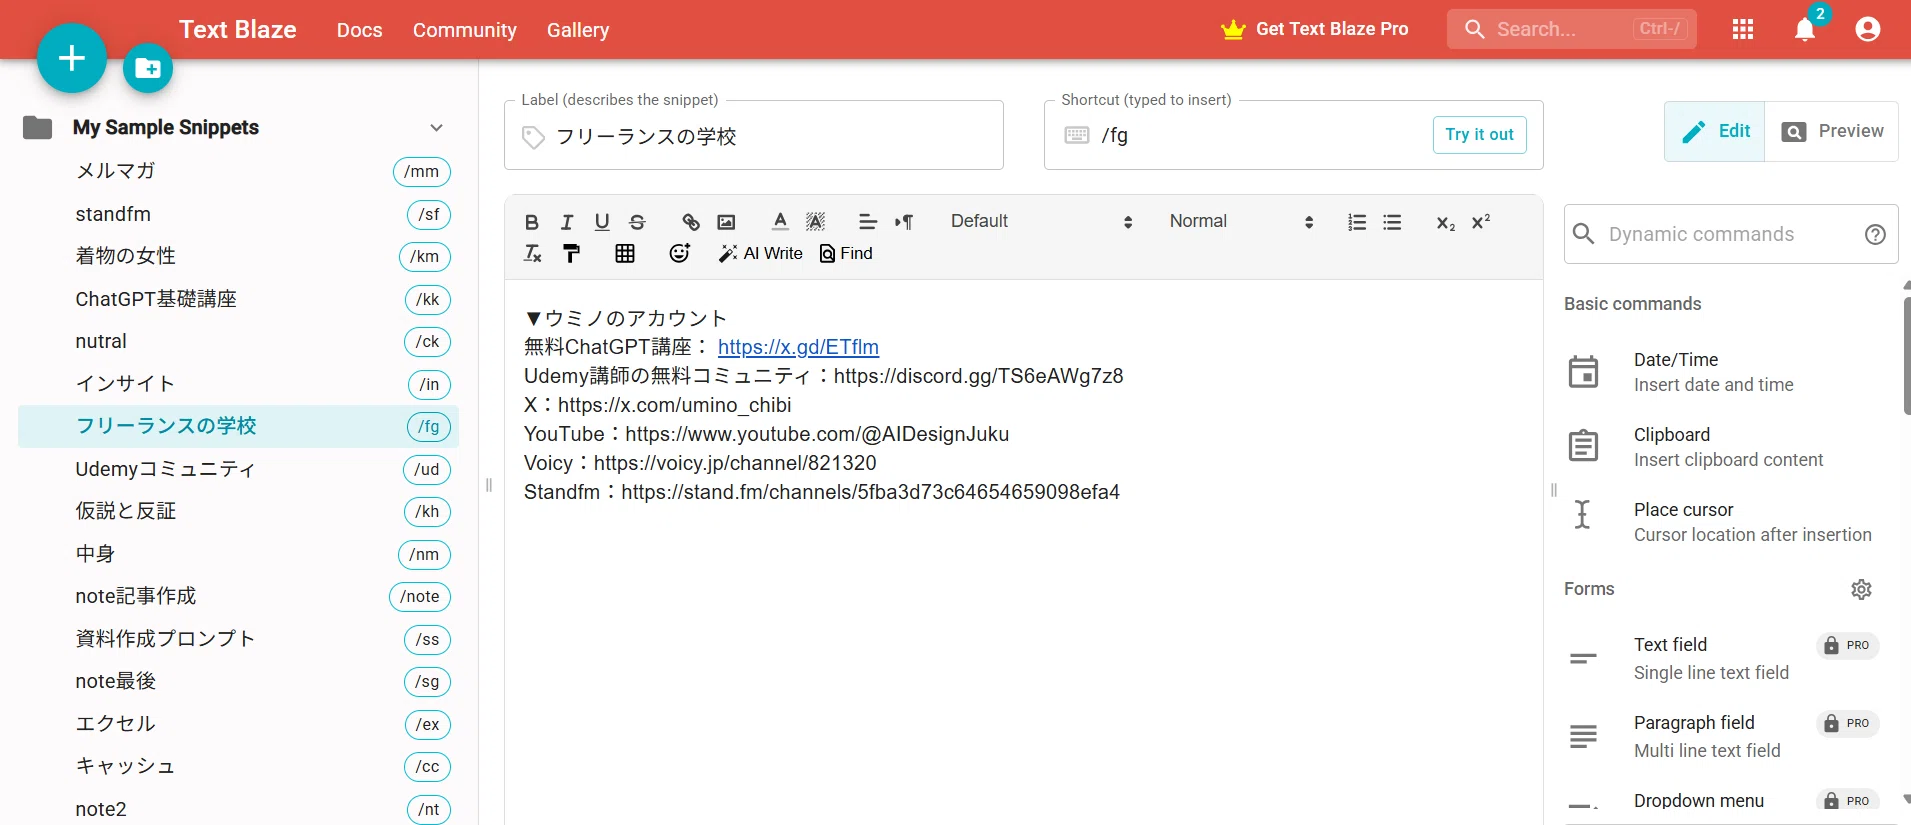Click Try it out button
The height and width of the screenshot is (825, 1911).
tap(1479, 134)
